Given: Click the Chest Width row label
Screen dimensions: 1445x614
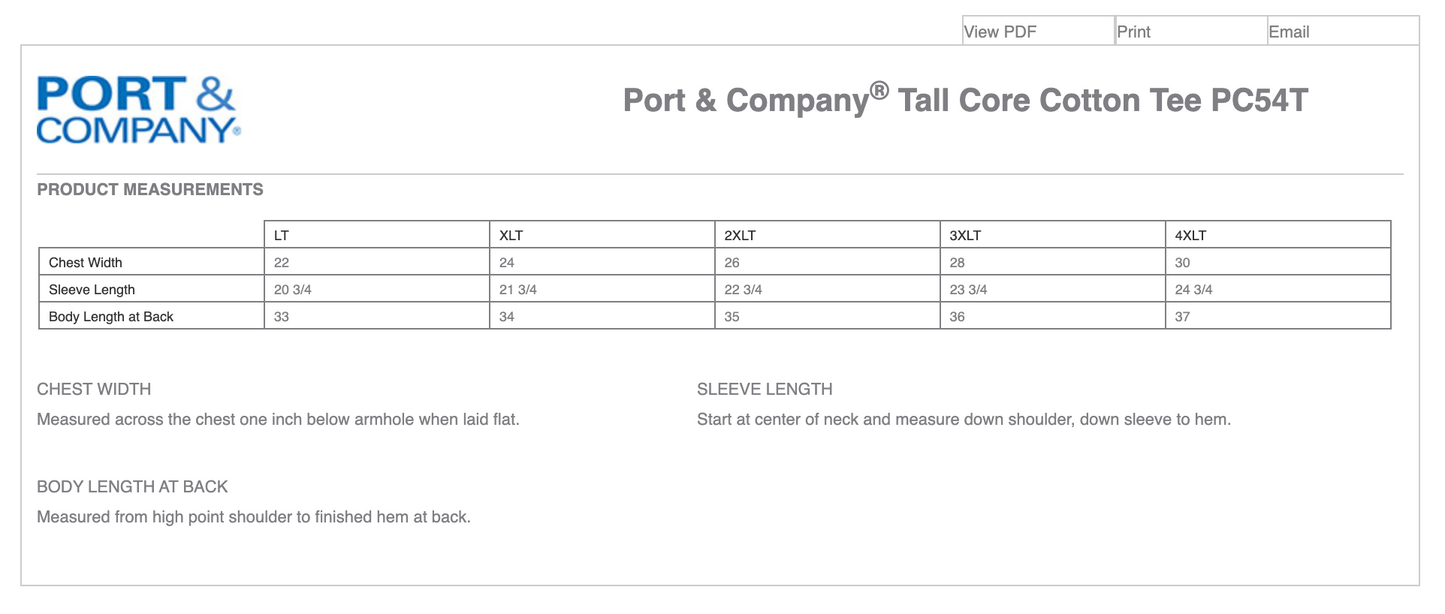Looking at the screenshot, I should pyautogui.click(x=86, y=263).
